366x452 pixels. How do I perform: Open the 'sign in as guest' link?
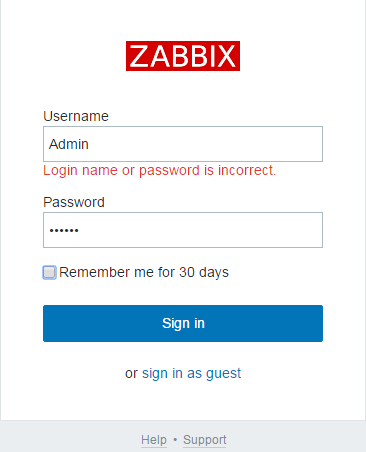click(x=191, y=373)
